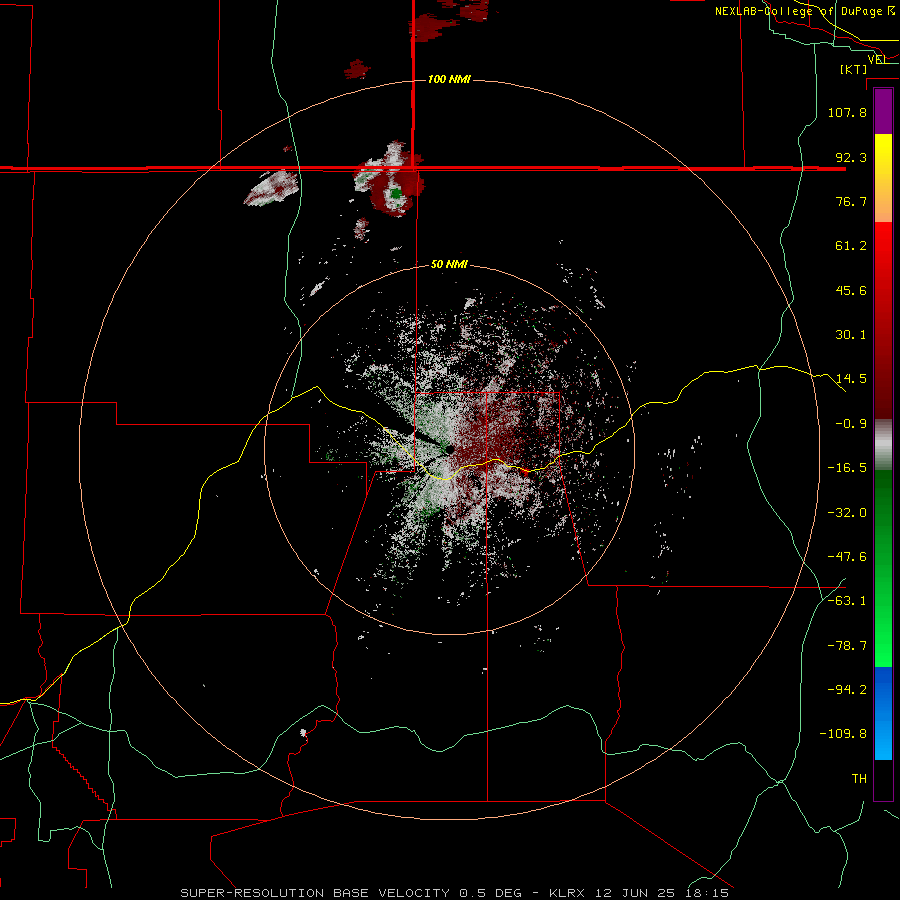
Task: Click the green inbound core in the northern storm cell
Action: pos(395,193)
